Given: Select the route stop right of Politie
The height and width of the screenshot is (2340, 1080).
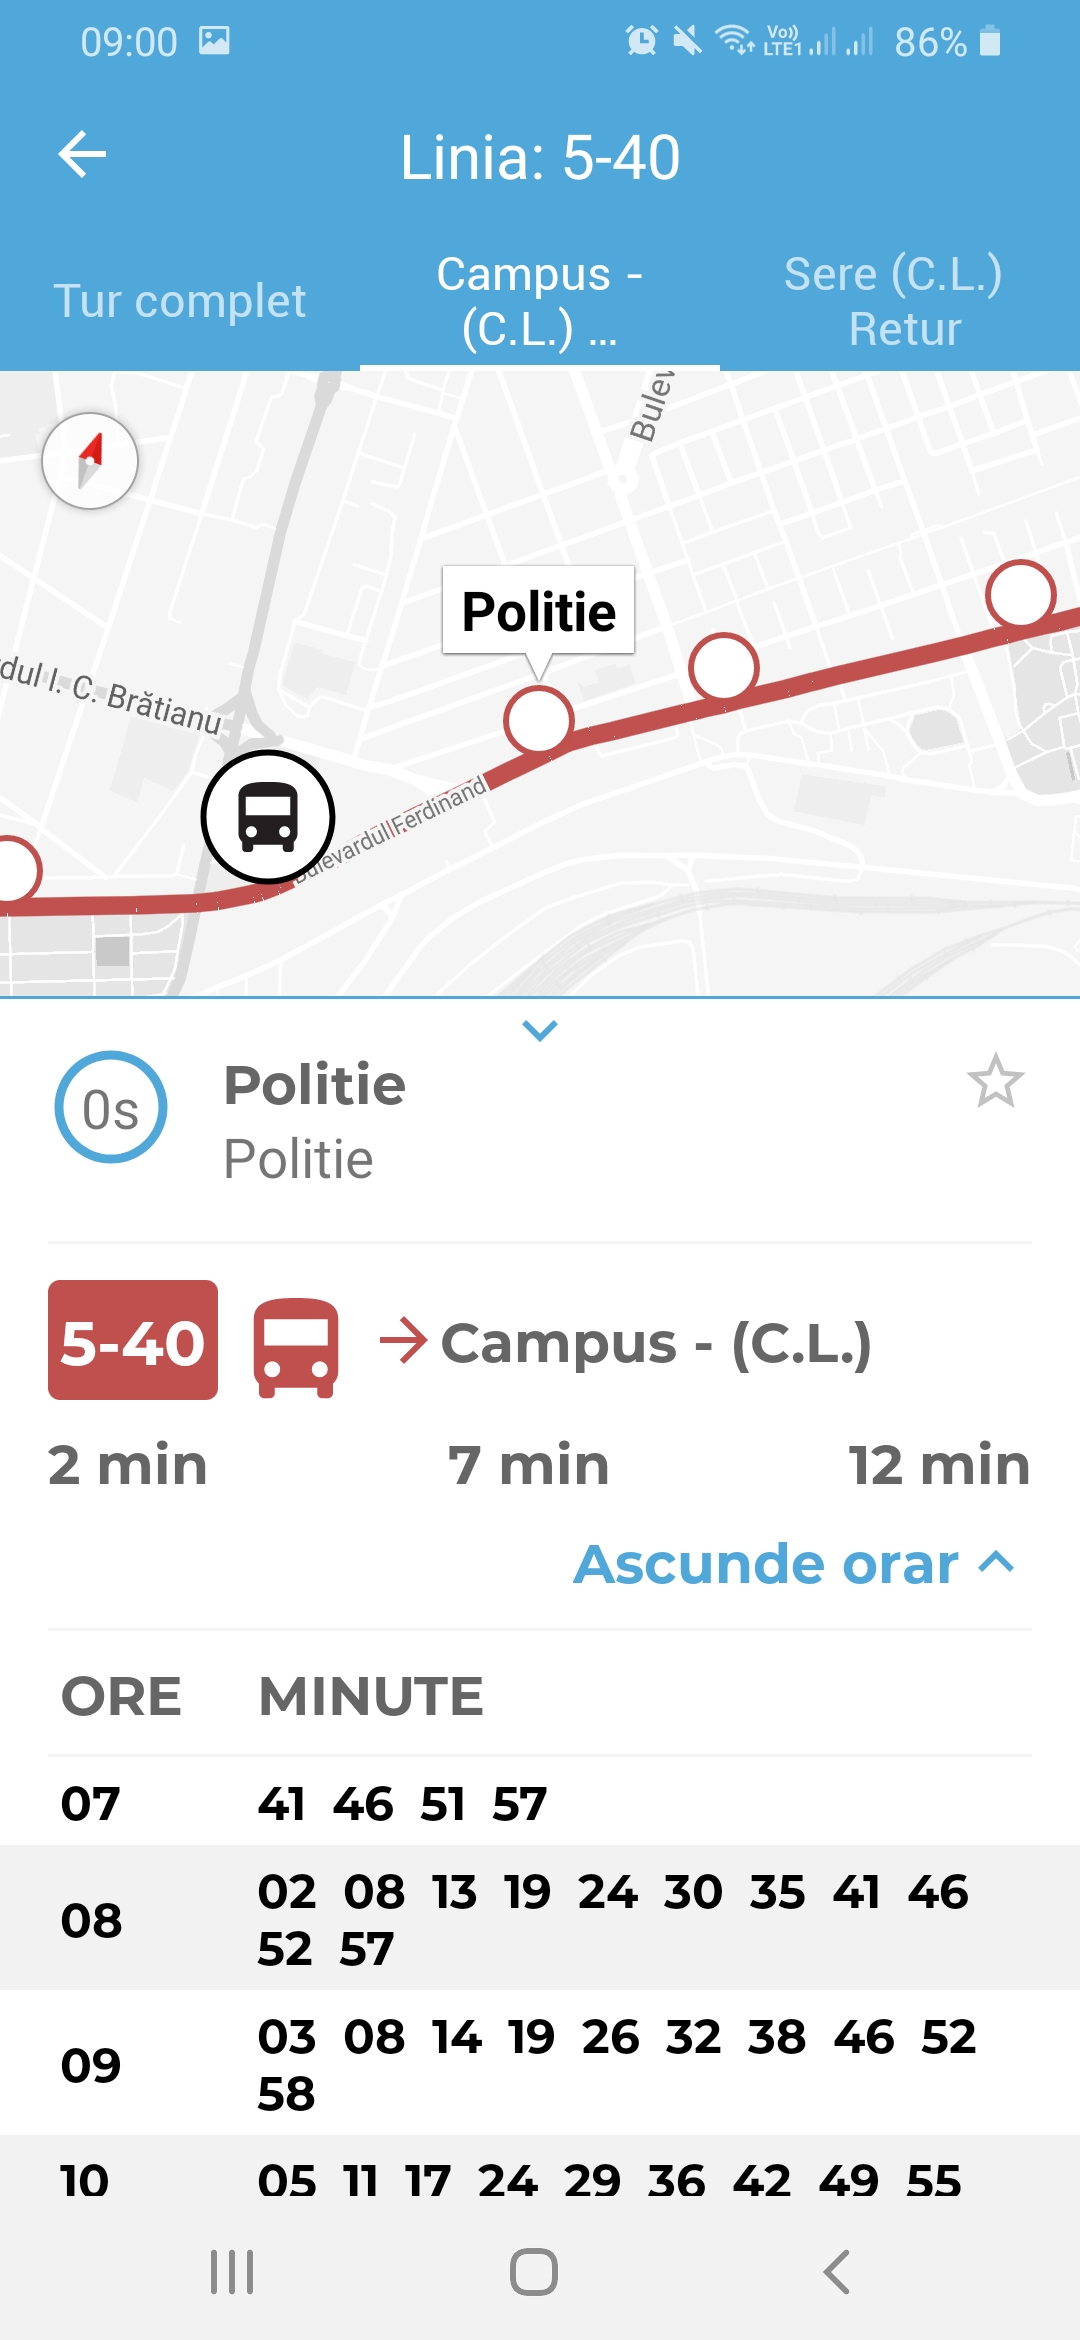Looking at the screenshot, I should (724, 667).
